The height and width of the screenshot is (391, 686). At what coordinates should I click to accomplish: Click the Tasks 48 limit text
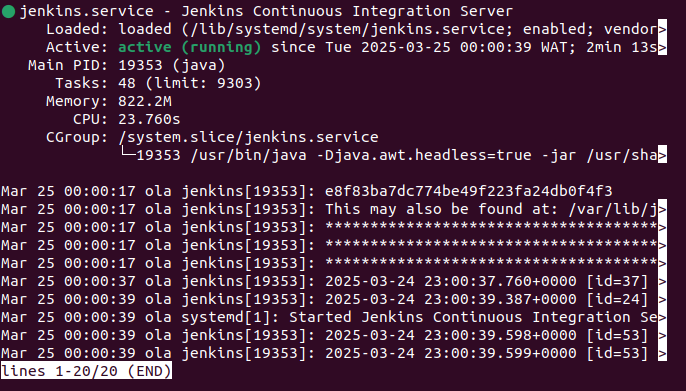(x=189, y=83)
